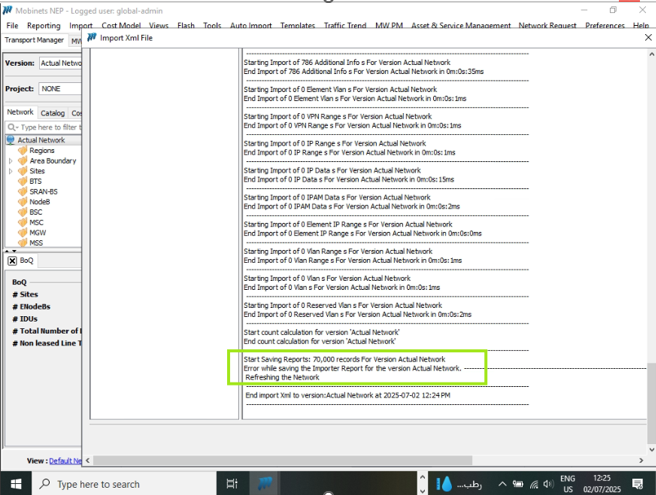The height and width of the screenshot is (495, 656).
Task: Click the network tree filter field
Action: (x=45, y=127)
